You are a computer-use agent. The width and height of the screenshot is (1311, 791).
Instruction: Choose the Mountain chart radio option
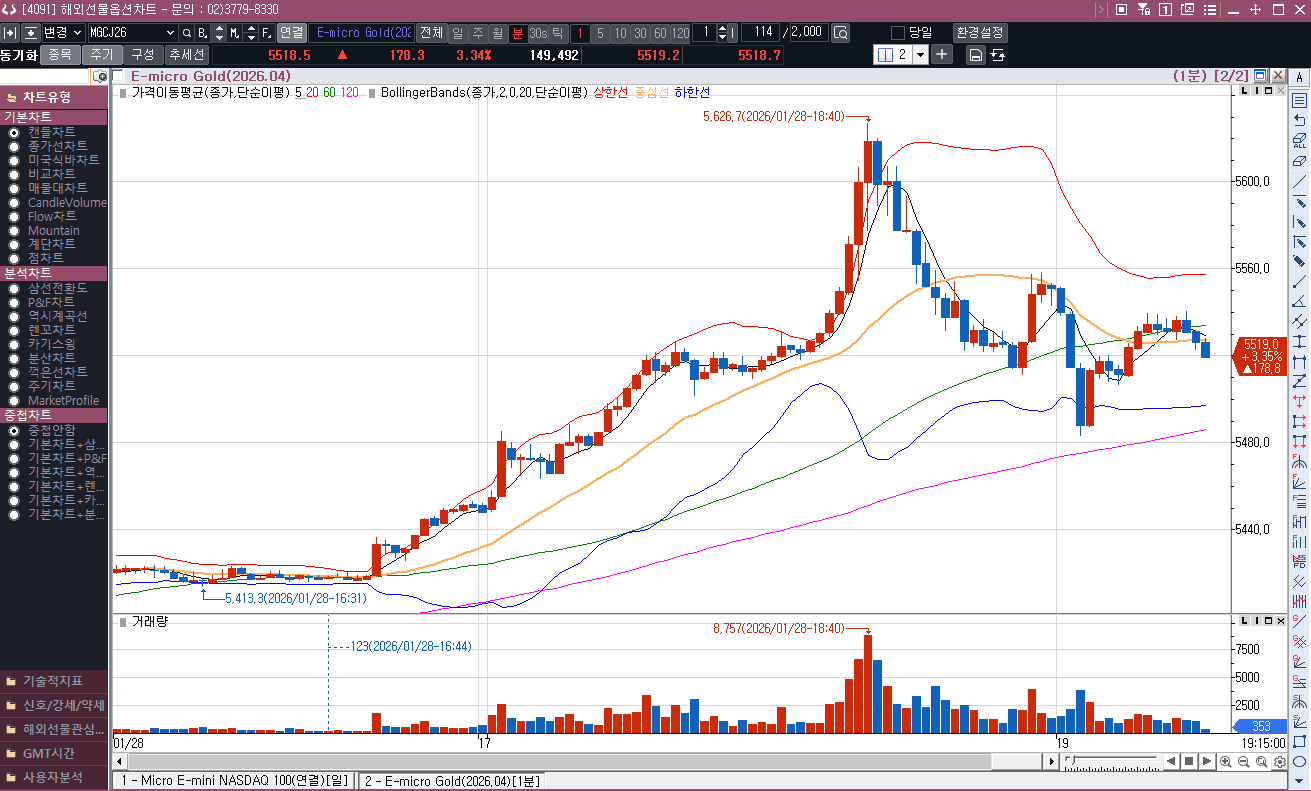14,230
